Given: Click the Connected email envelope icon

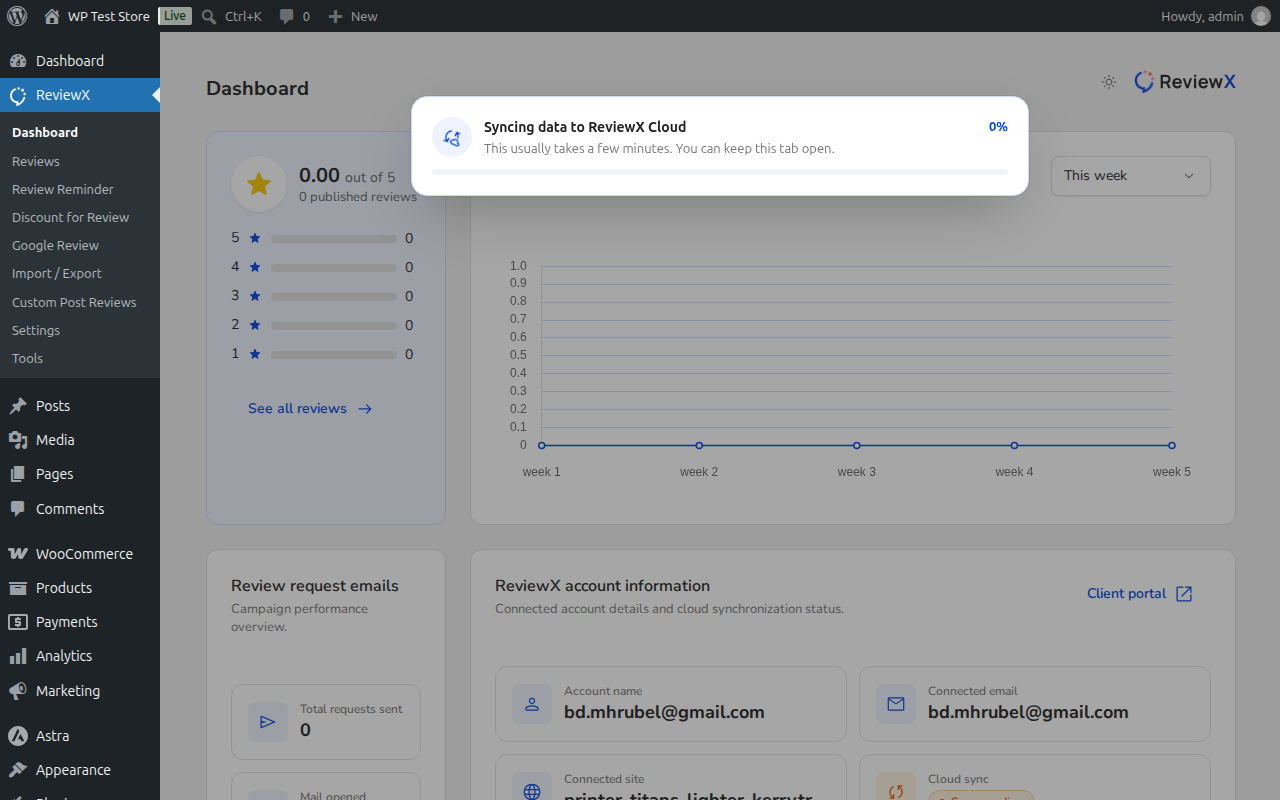Looking at the screenshot, I should point(896,704).
